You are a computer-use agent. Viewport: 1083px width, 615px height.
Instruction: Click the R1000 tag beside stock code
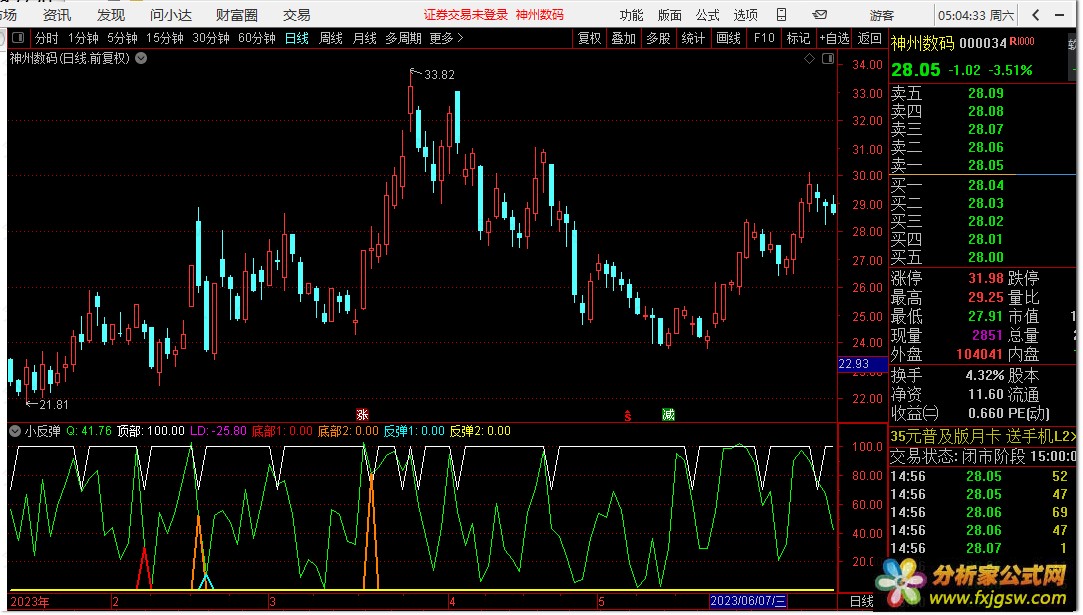[1022, 41]
